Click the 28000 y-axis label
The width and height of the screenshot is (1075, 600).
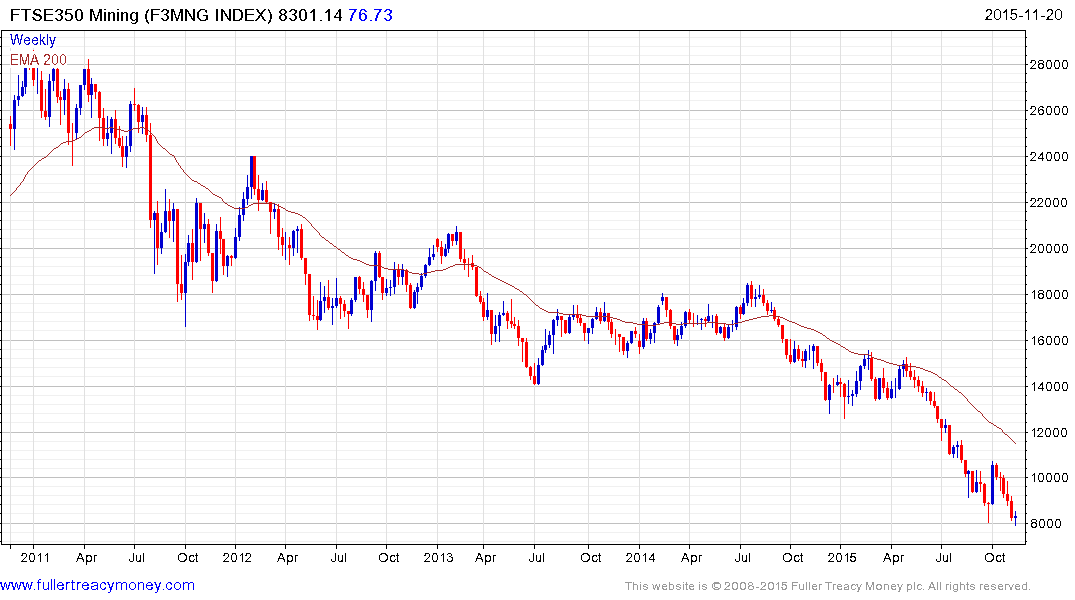point(1048,64)
